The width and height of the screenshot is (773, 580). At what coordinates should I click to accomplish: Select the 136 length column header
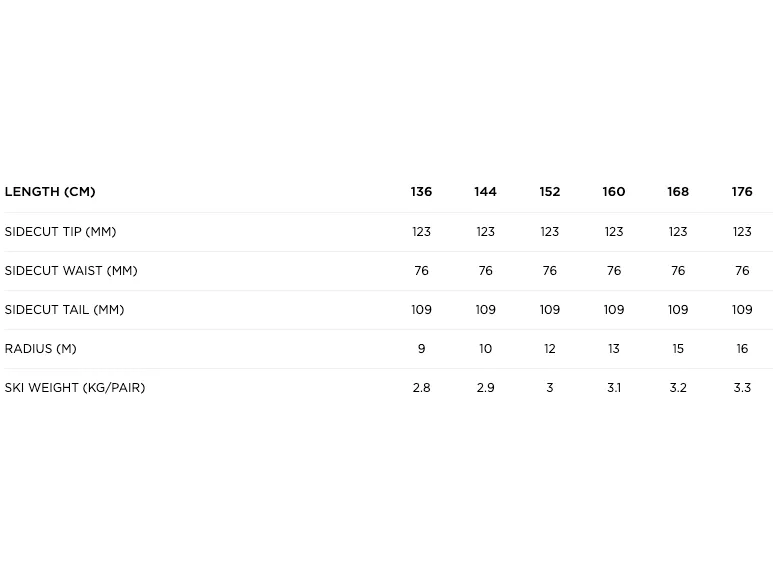pyautogui.click(x=421, y=192)
